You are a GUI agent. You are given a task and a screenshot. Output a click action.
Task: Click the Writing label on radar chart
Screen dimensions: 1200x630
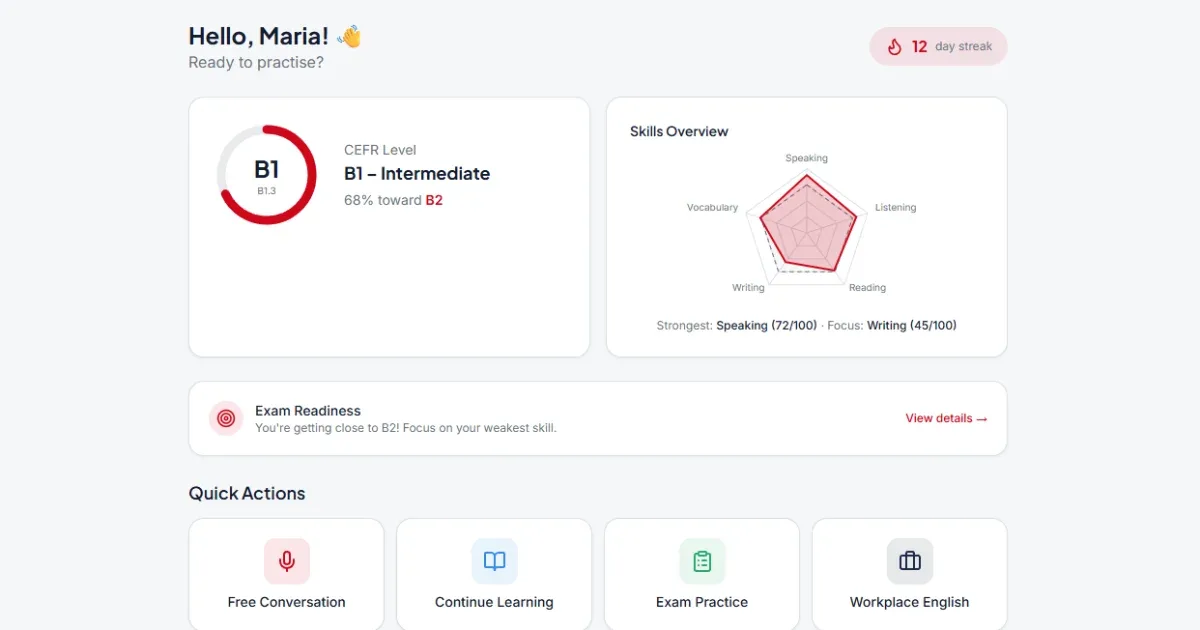748,287
